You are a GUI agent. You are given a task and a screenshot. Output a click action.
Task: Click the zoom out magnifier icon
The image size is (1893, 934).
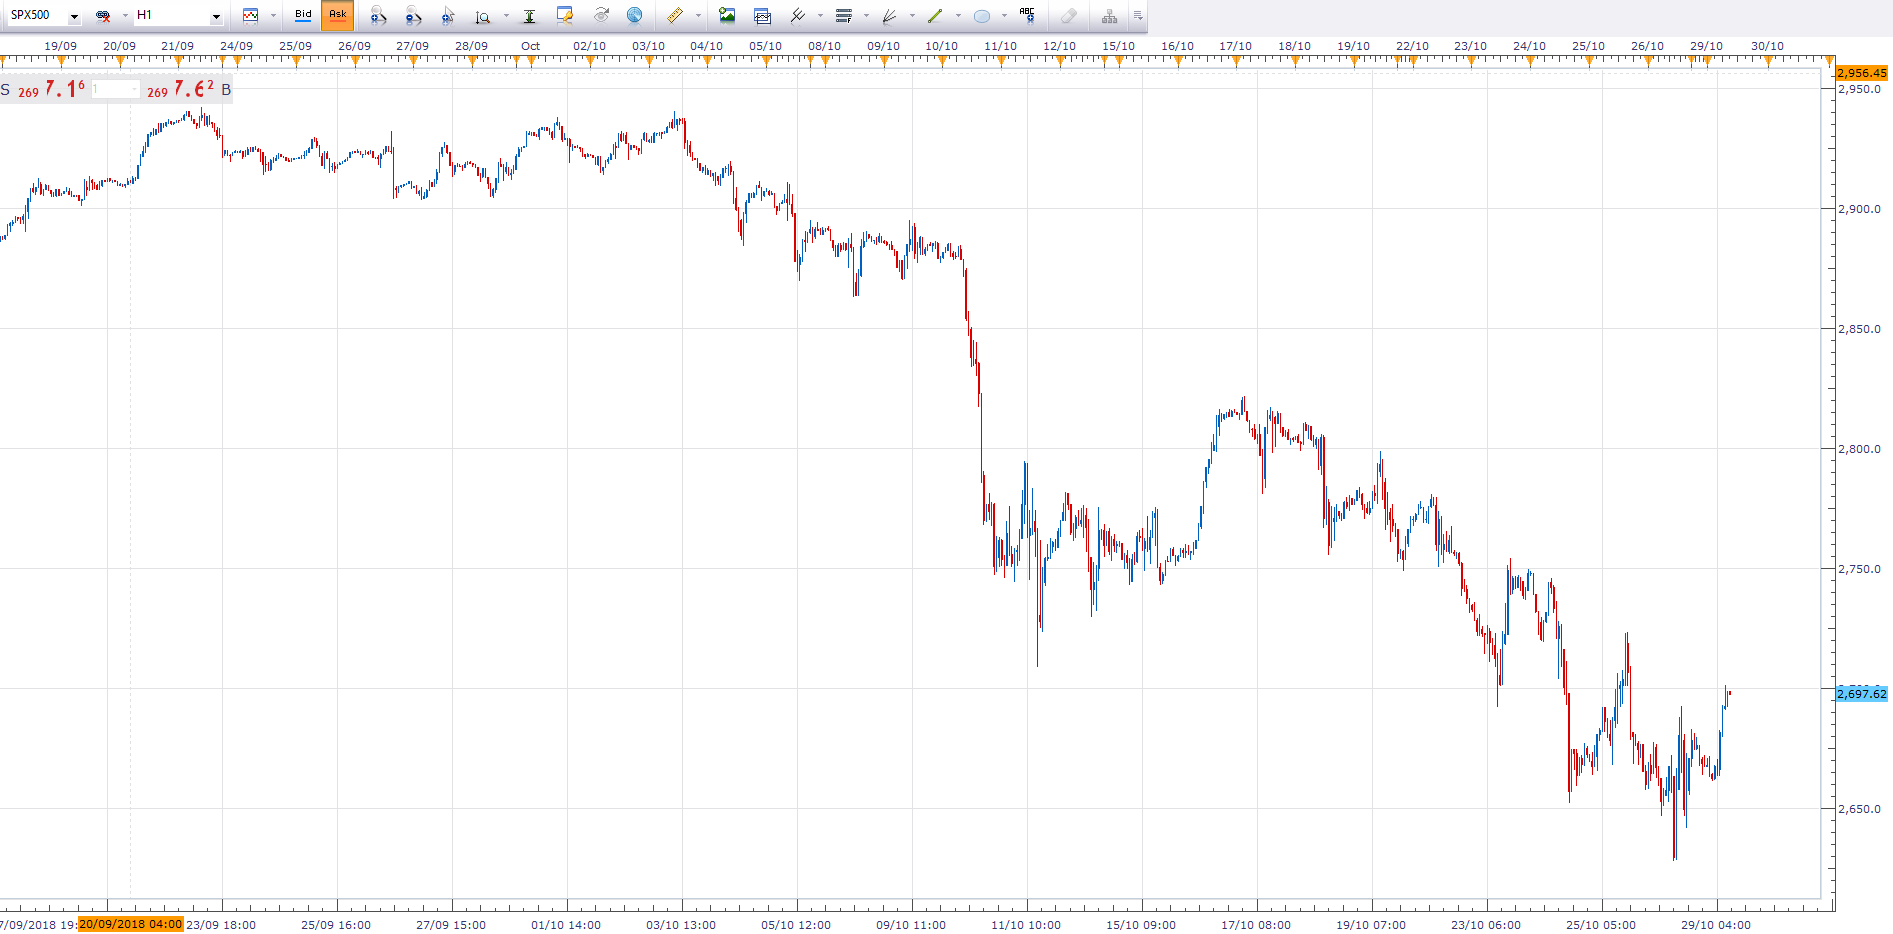pos(413,15)
